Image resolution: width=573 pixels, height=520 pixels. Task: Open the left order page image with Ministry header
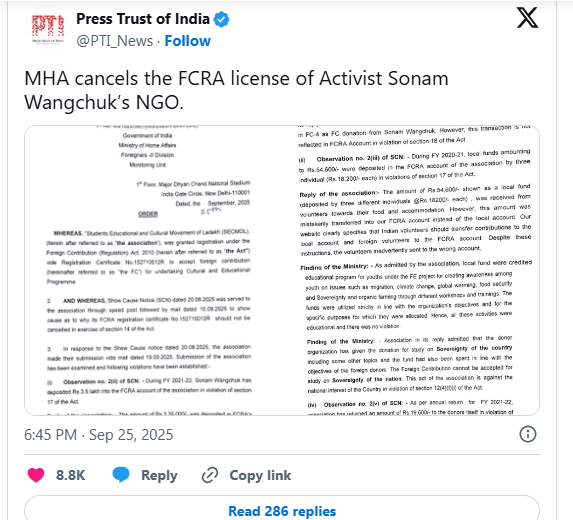point(148,270)
